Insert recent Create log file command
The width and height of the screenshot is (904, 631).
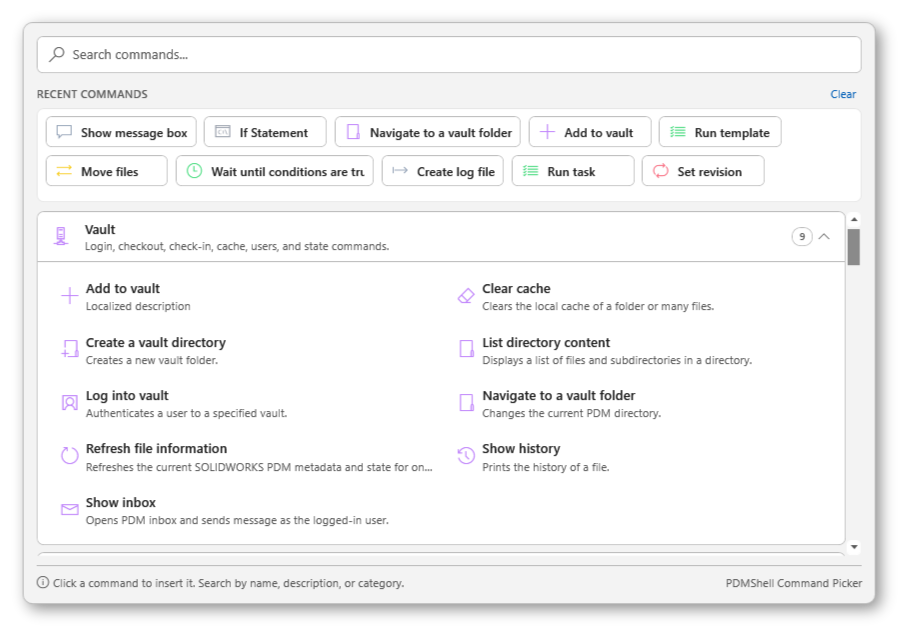[443, 171]
